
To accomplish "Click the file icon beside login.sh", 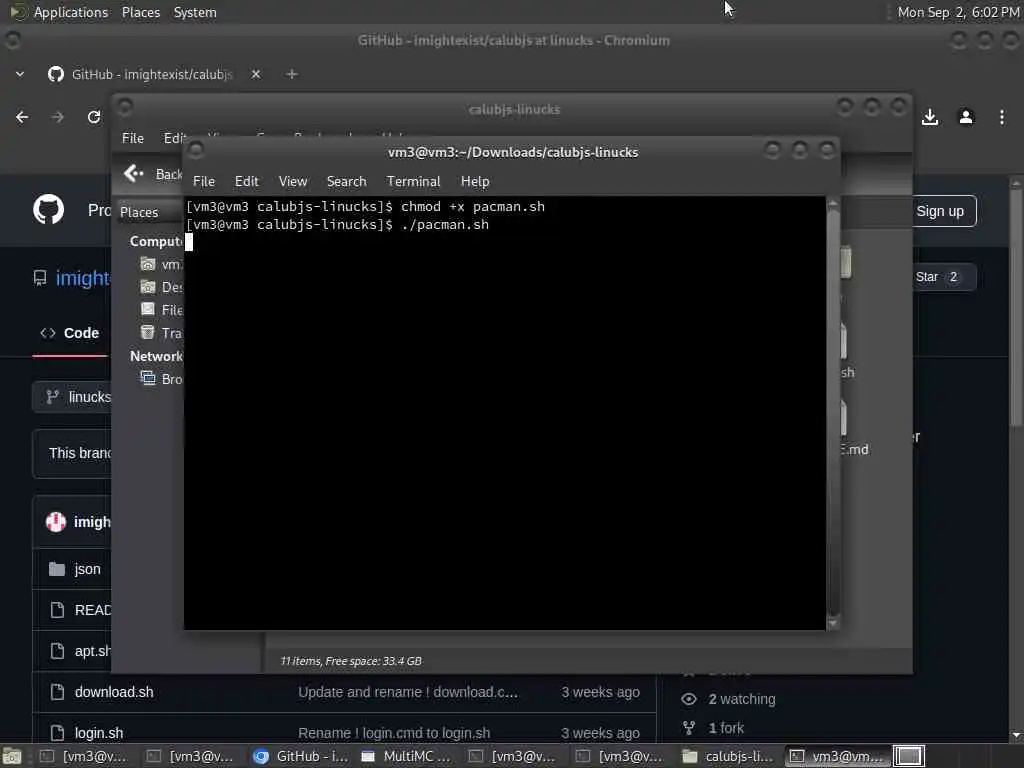I will click(57, 733).
